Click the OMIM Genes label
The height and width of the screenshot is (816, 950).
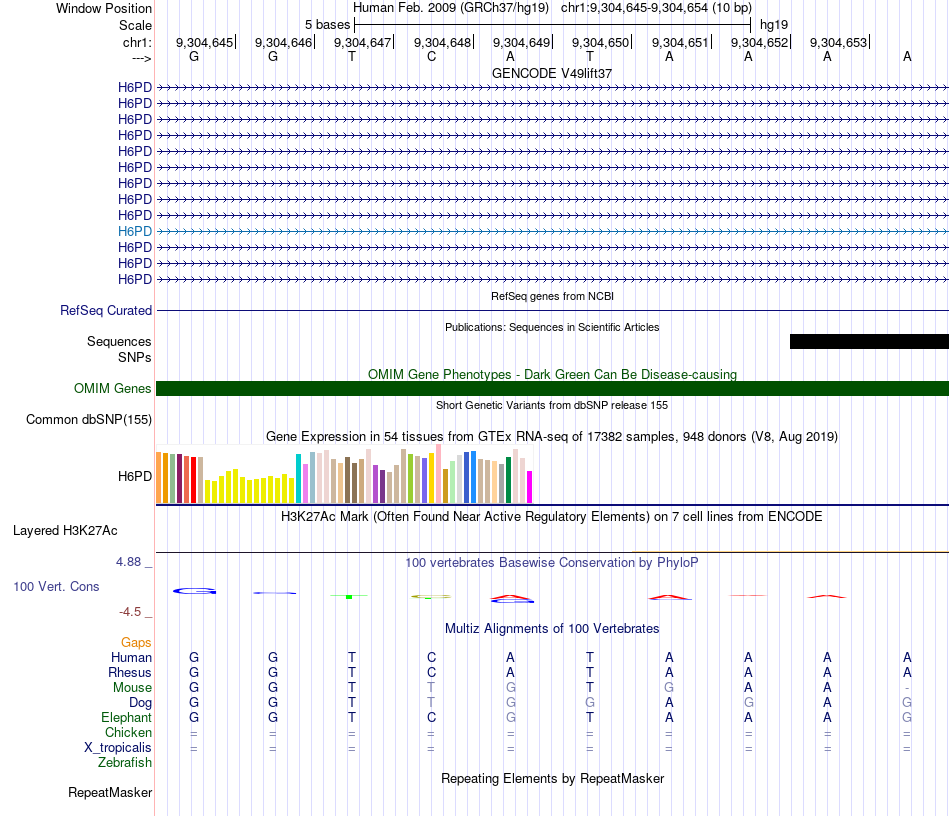112,388
